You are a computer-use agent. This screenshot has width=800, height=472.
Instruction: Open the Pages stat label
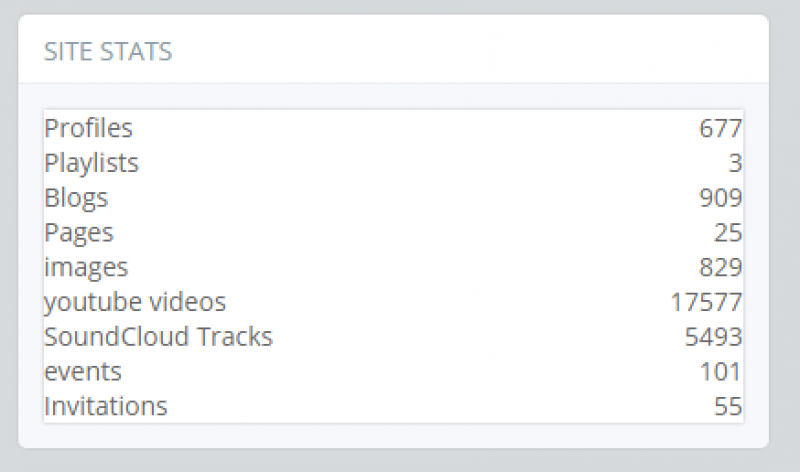click(x=79, y=233)
